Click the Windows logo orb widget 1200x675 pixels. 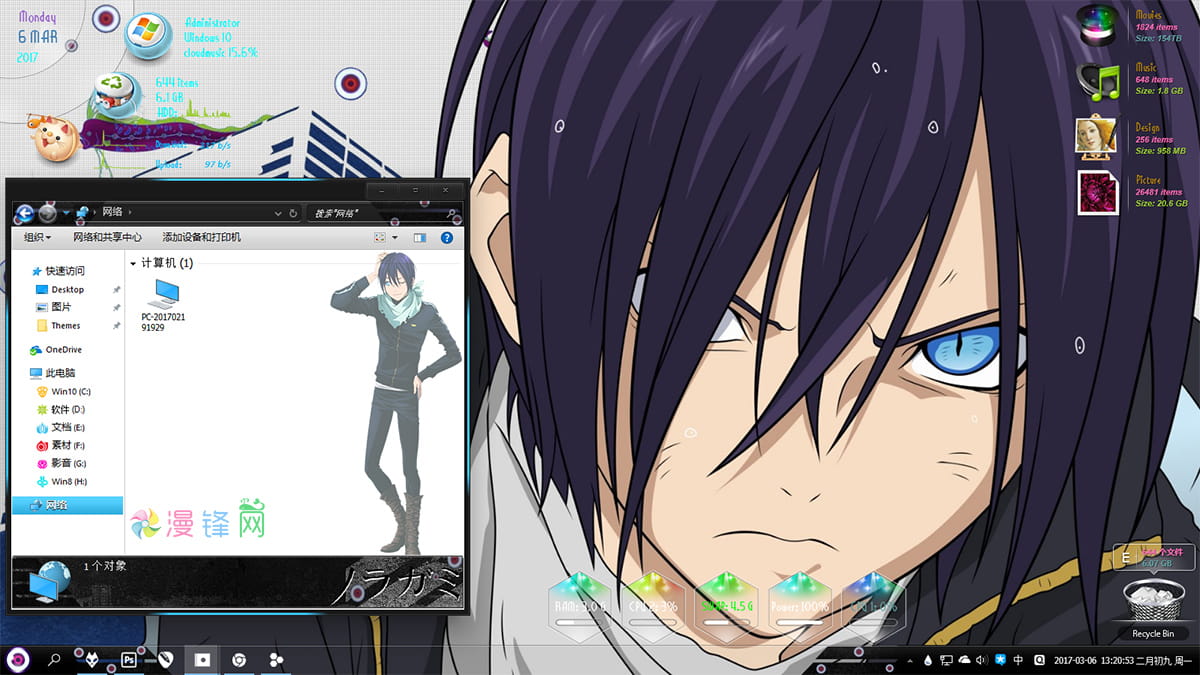147,34
